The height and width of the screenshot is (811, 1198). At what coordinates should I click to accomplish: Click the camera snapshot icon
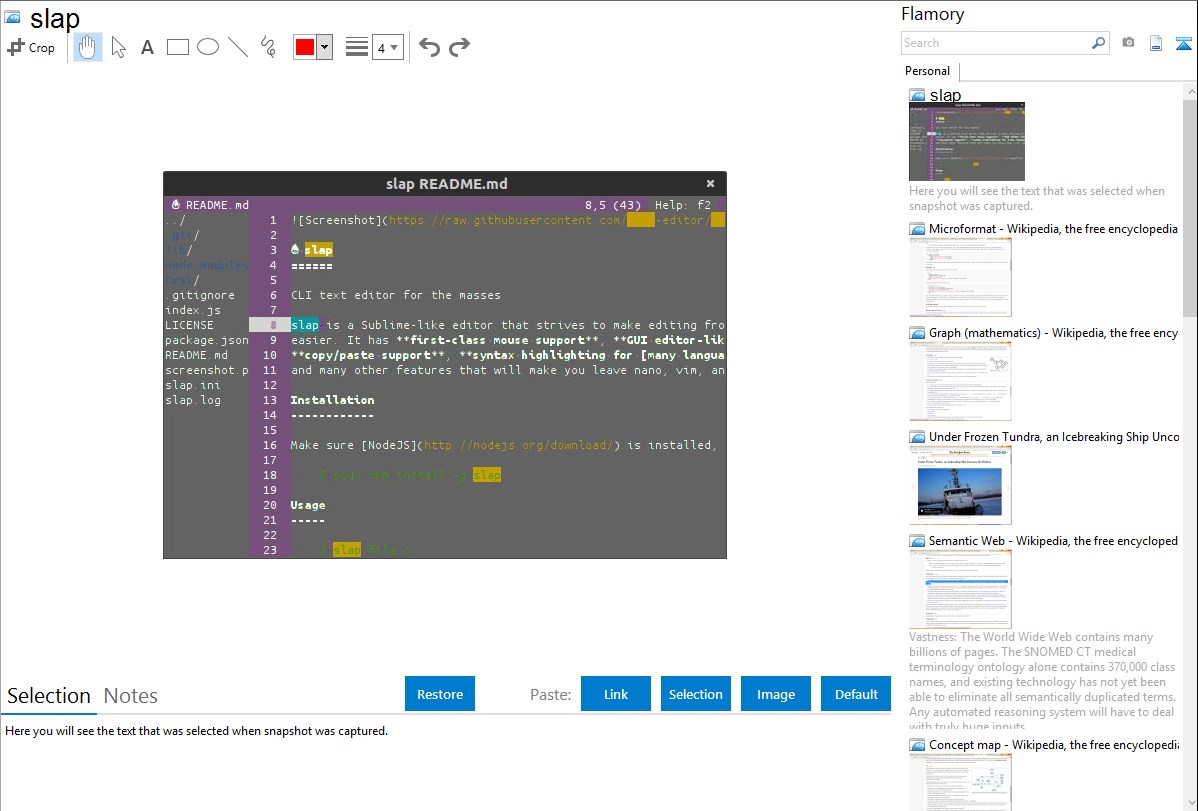click(x=1128, y=43)
